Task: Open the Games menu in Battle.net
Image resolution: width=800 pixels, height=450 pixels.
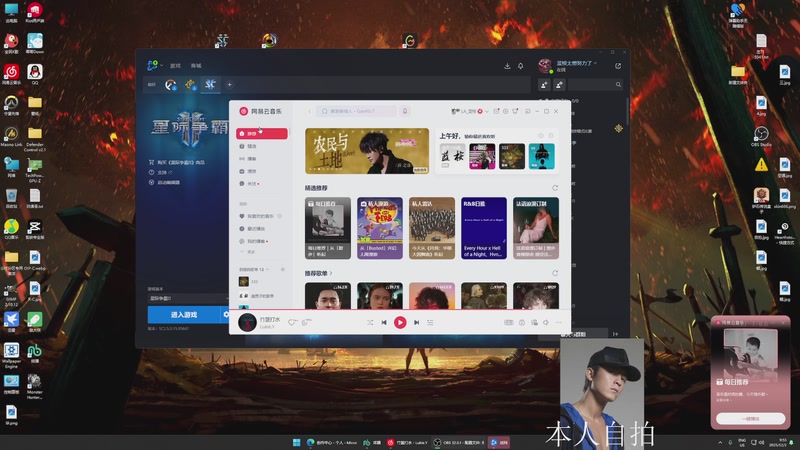Action: [176, 66]
